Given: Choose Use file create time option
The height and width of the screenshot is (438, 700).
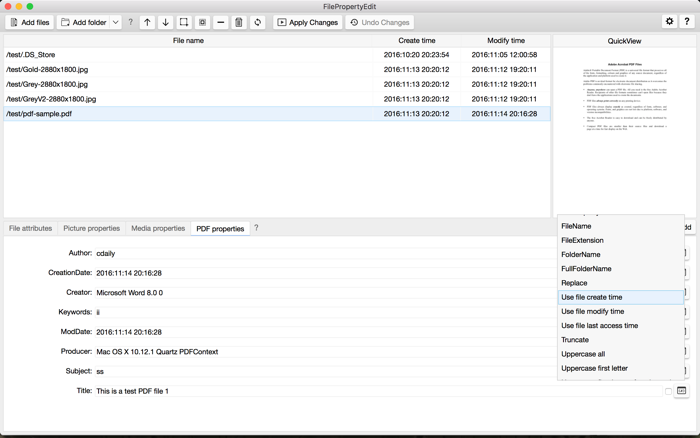Looking at the screenshot, I should (x=621, y=297).
